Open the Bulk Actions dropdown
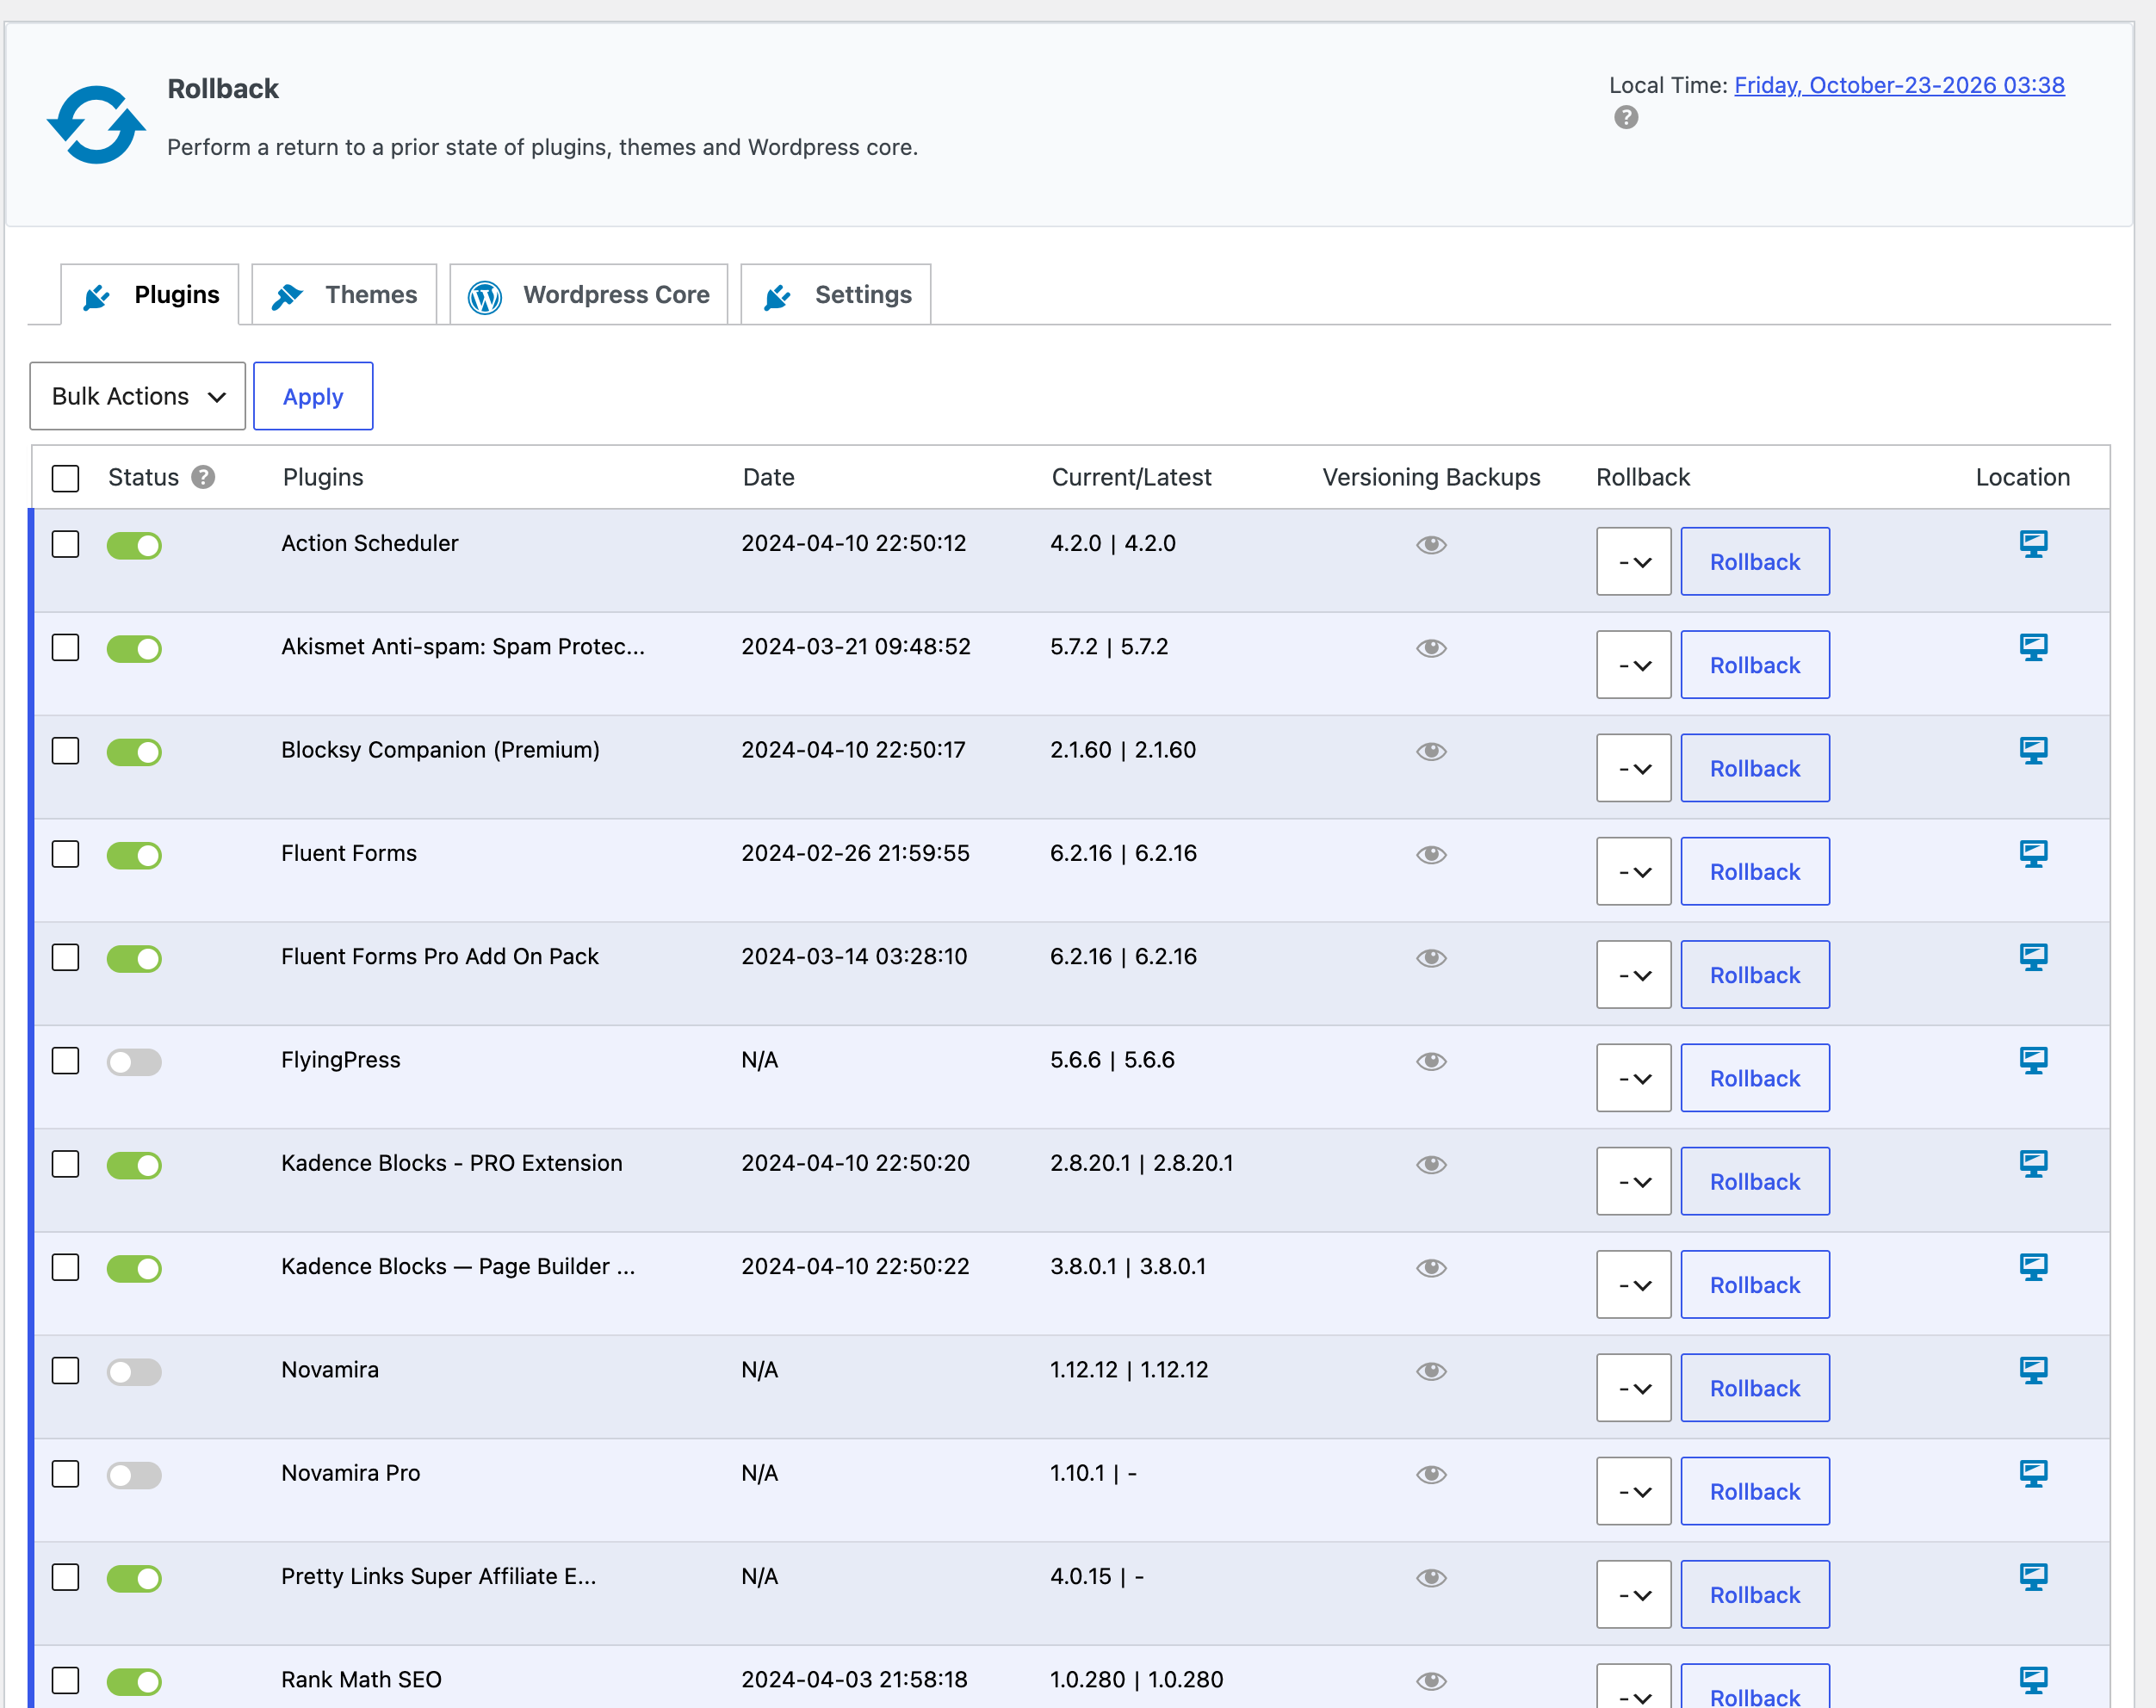 (x=138, y=396)
